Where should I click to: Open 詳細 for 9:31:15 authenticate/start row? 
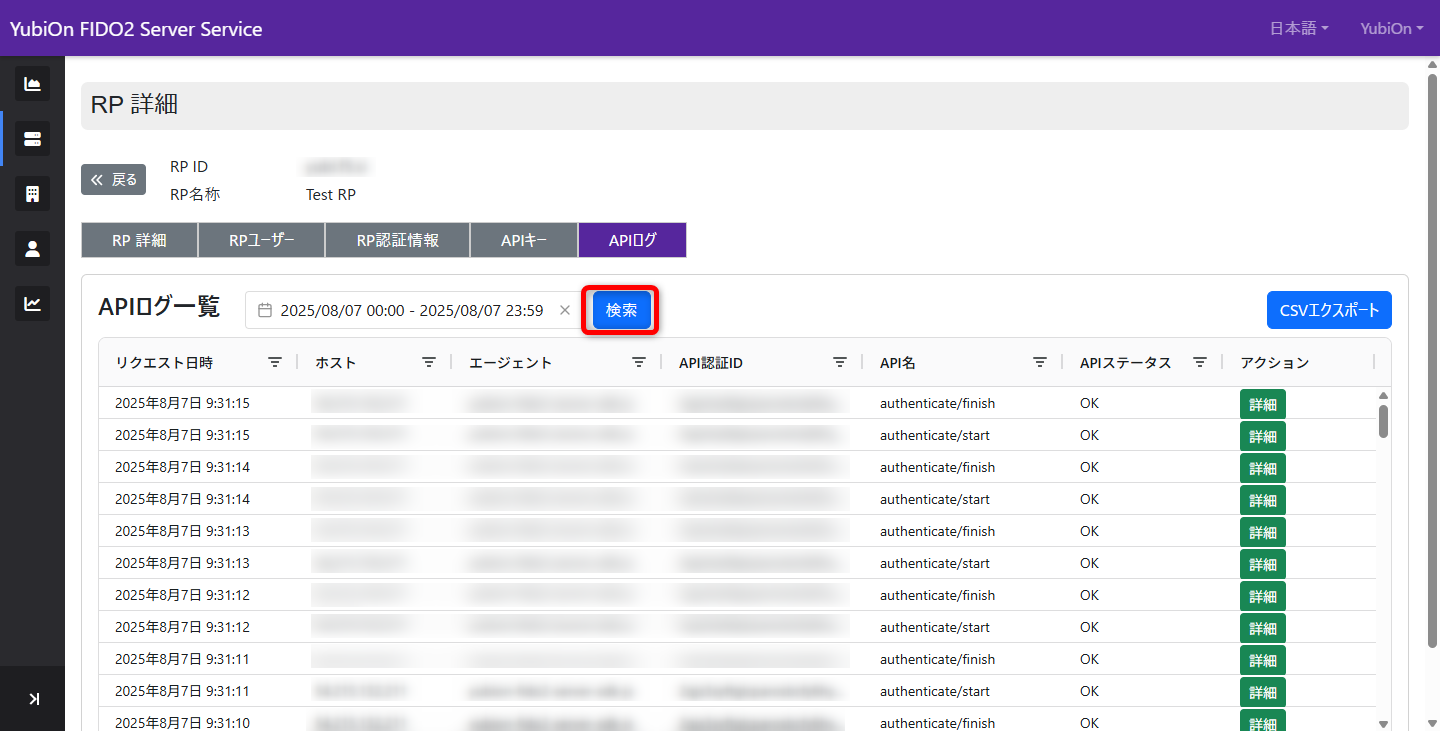pyautogui.click(x=1263, y=437)
